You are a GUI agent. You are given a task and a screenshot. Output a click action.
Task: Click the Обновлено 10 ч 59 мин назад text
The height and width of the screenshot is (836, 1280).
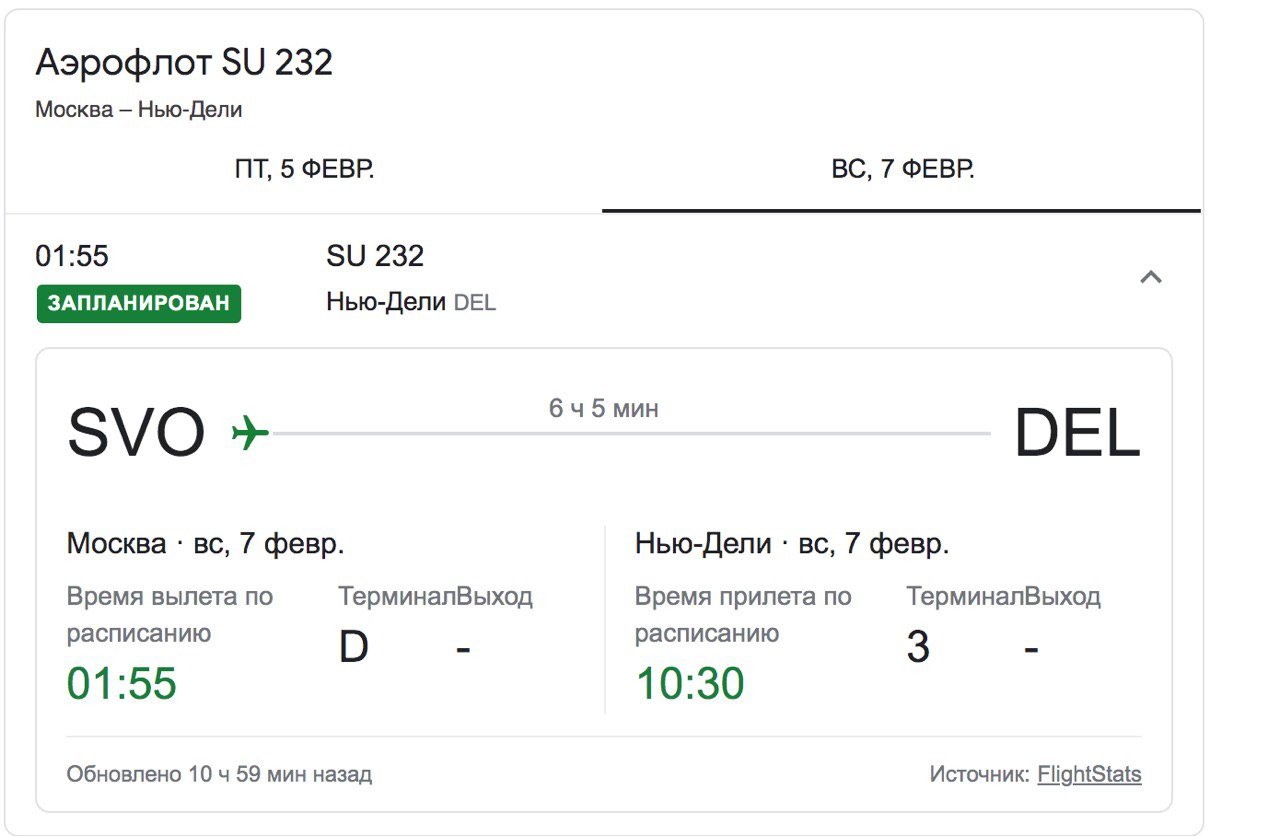click(219, 774)
